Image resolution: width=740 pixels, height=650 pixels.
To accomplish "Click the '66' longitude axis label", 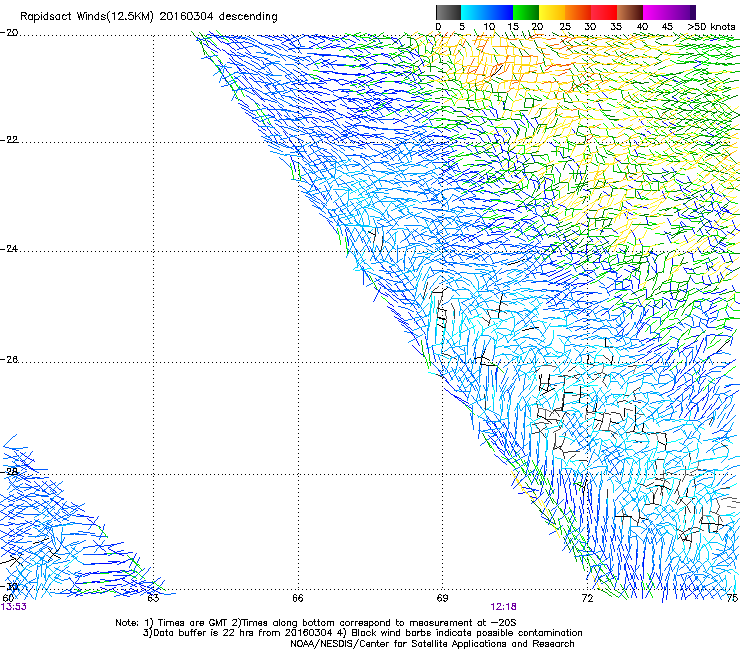I will pos(297,598).
